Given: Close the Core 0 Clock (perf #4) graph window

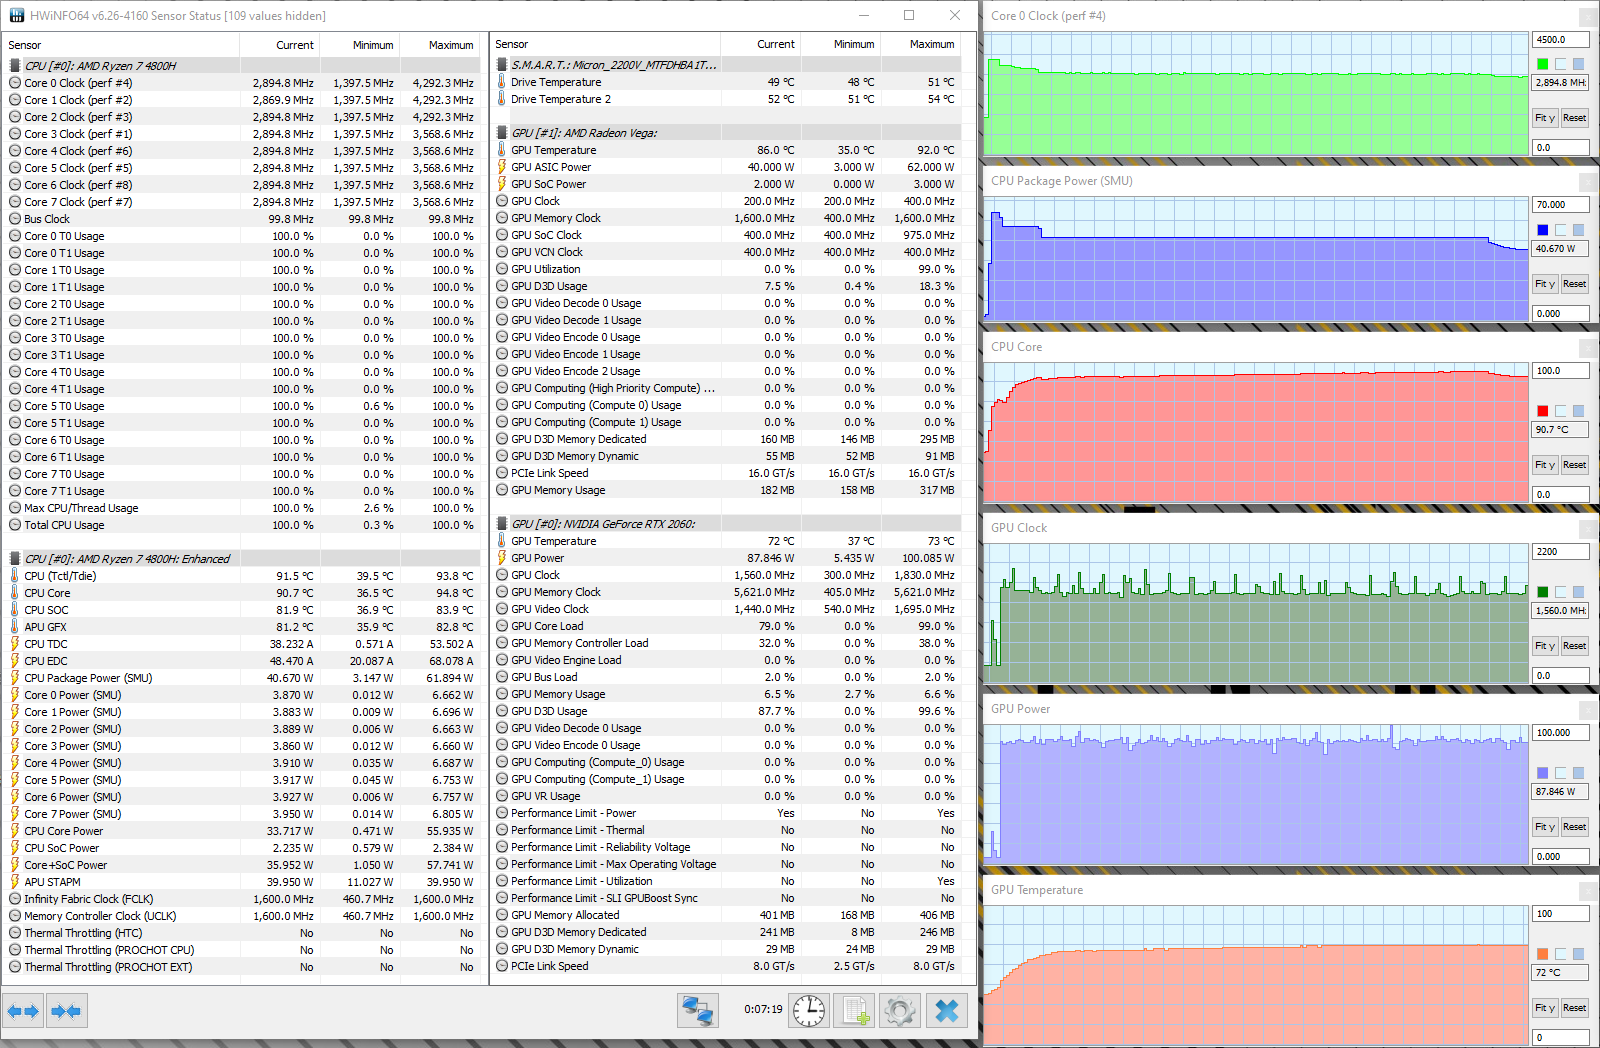Looking at the screenshot, I should [1588, 16].
